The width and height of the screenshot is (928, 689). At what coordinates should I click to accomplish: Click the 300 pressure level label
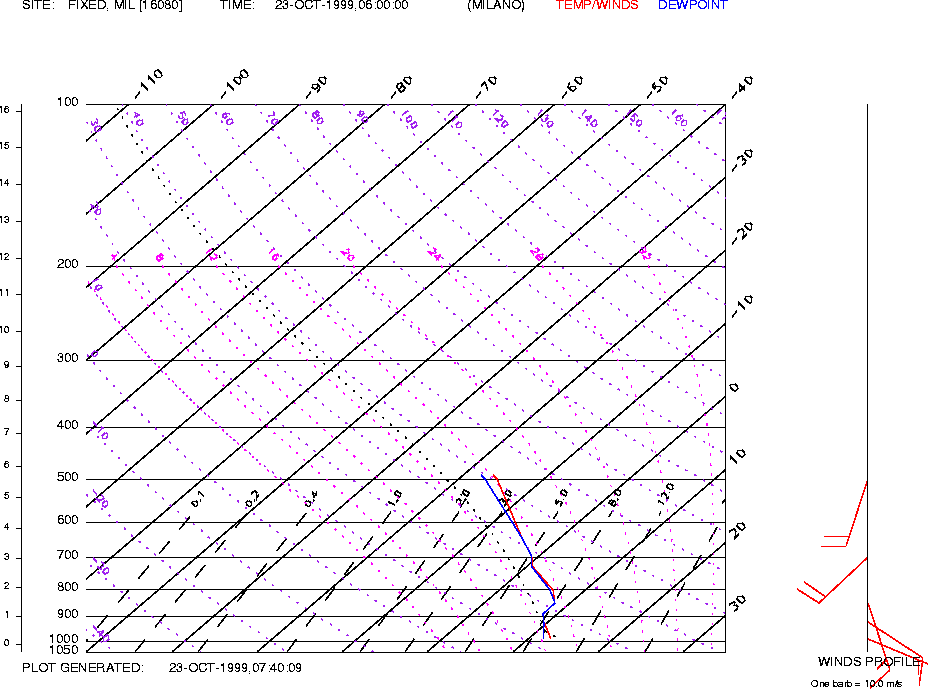coord(67,359)
